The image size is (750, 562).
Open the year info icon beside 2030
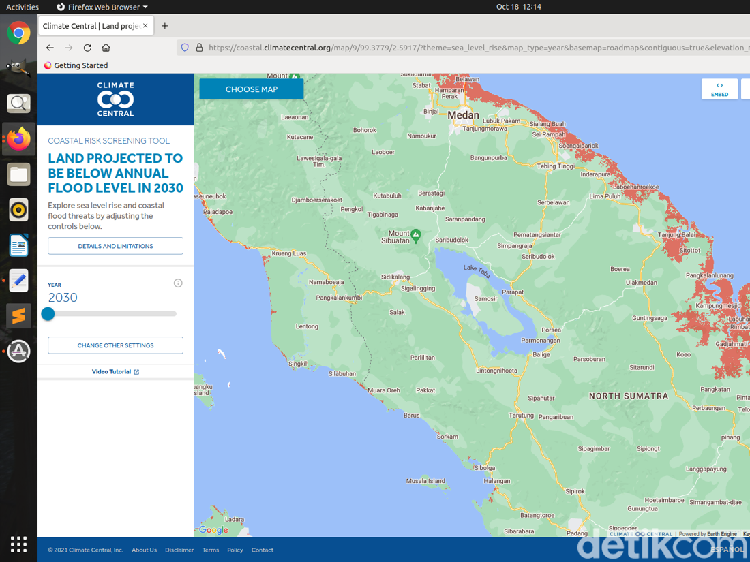[178, 283]
